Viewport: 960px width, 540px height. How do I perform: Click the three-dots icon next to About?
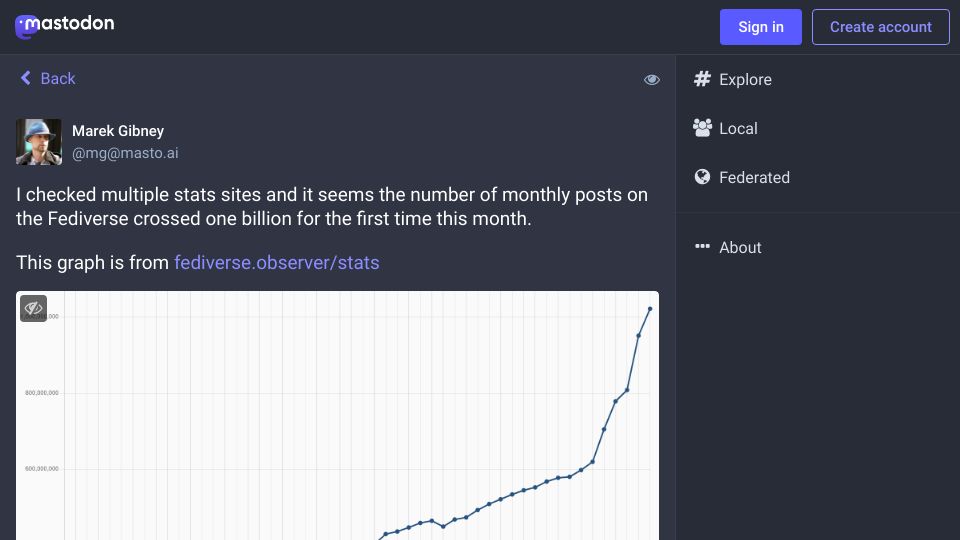pos(702,246)
